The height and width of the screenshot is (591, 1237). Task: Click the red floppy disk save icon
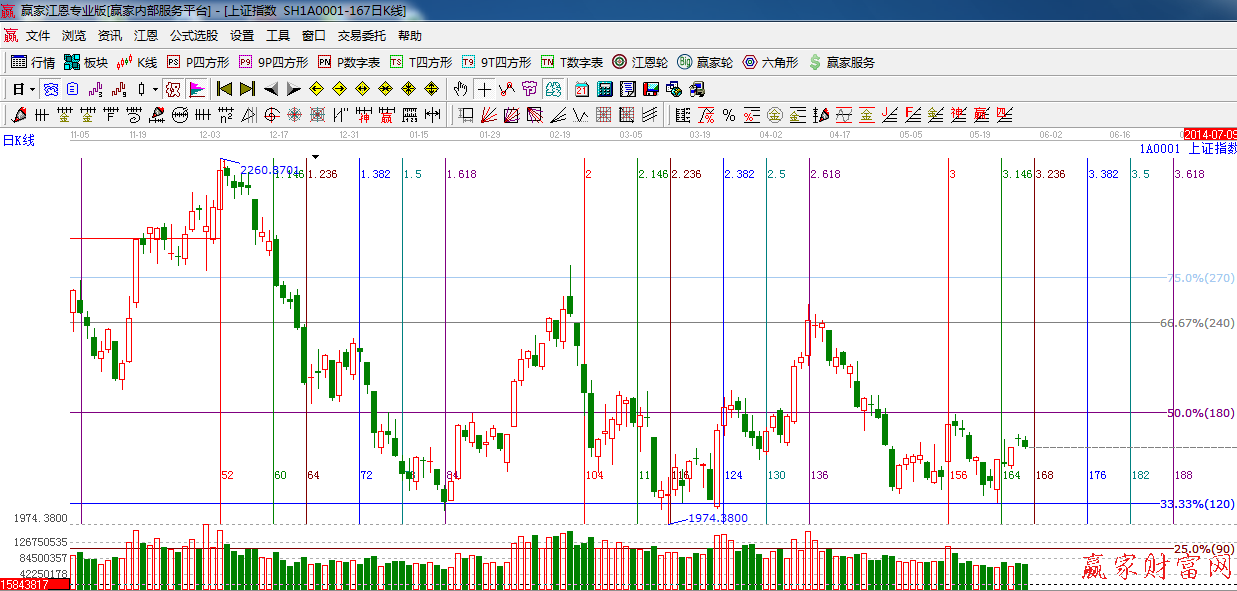click(651, 89)
